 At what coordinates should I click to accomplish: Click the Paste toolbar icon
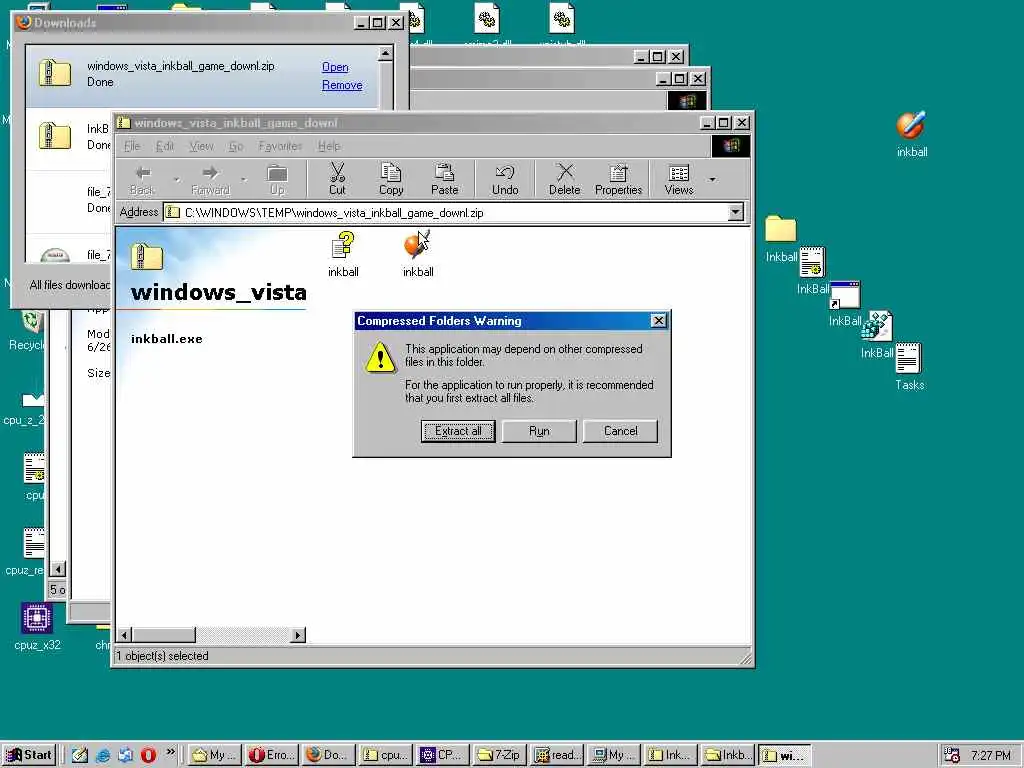tap(444, 178)
